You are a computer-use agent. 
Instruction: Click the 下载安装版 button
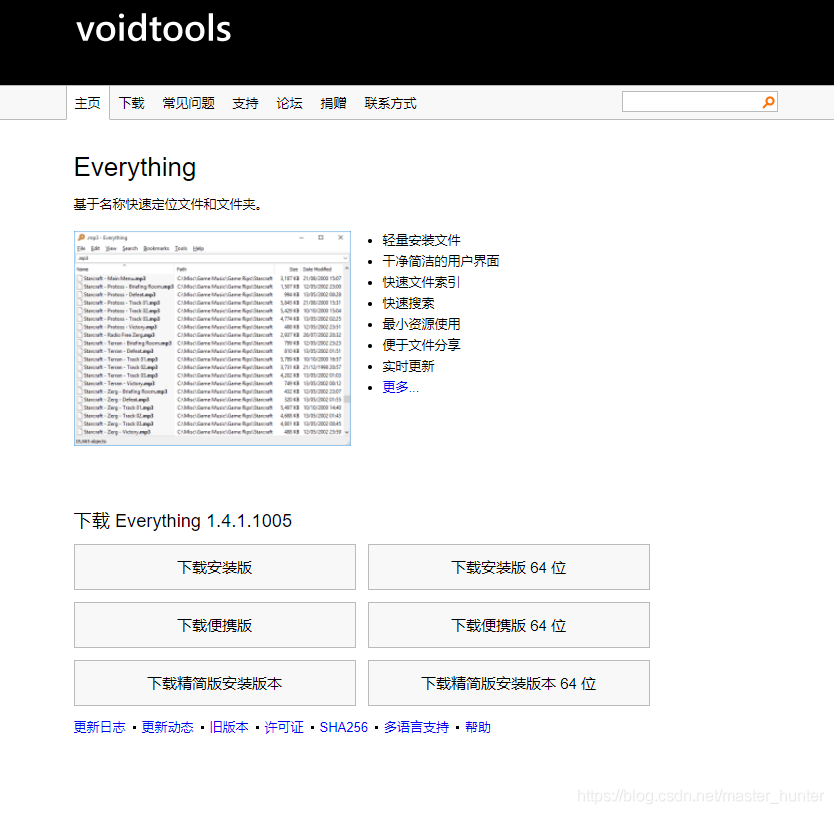point(214,567)
